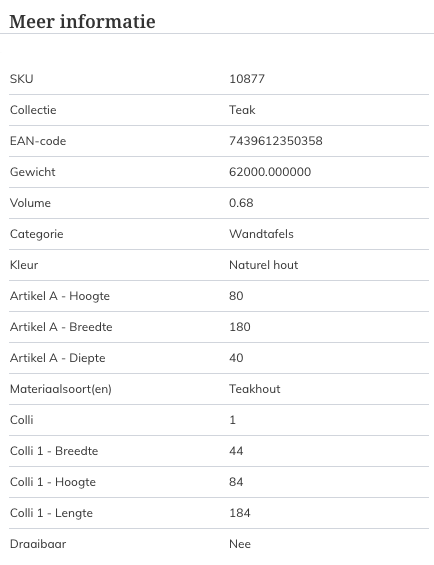
Task: Click the Collectie value Teak
Action: [242, 110]
